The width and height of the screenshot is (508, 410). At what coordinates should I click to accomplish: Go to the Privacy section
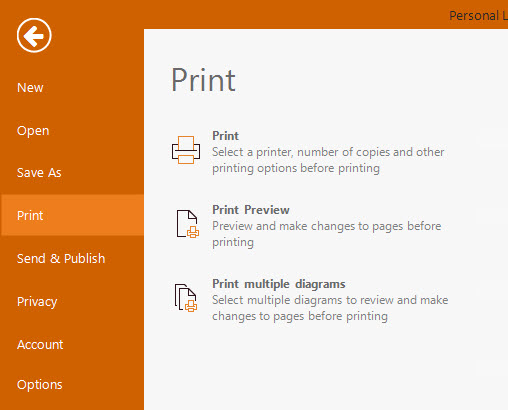[x=37, y=302]
